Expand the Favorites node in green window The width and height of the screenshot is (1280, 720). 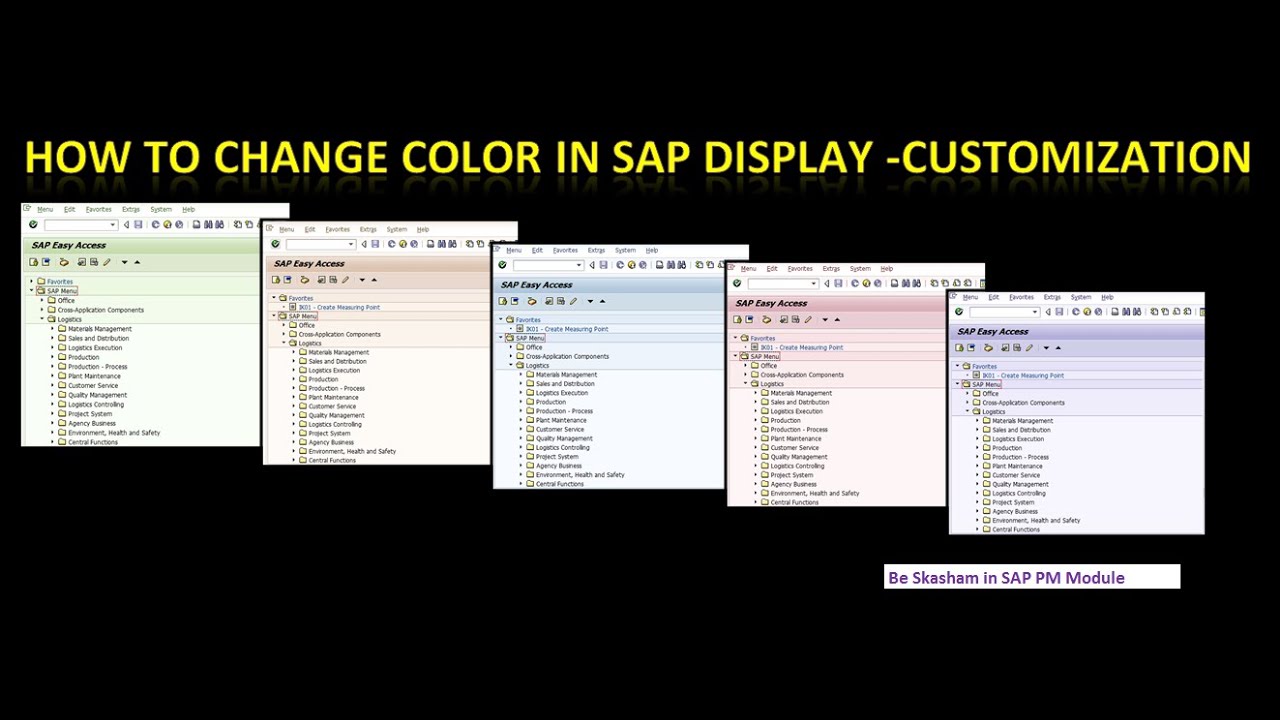pos(32,281)
